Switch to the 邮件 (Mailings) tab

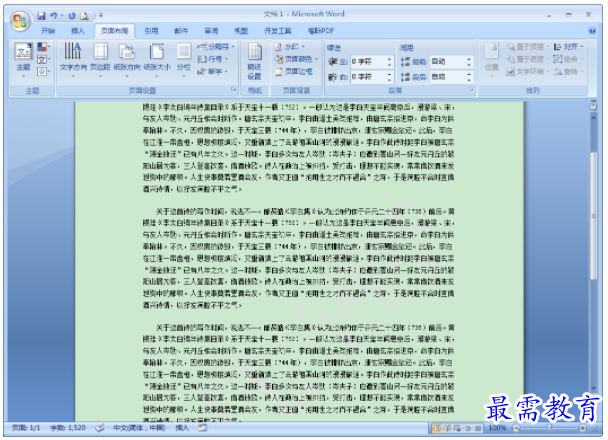click(x=181, y=31)
